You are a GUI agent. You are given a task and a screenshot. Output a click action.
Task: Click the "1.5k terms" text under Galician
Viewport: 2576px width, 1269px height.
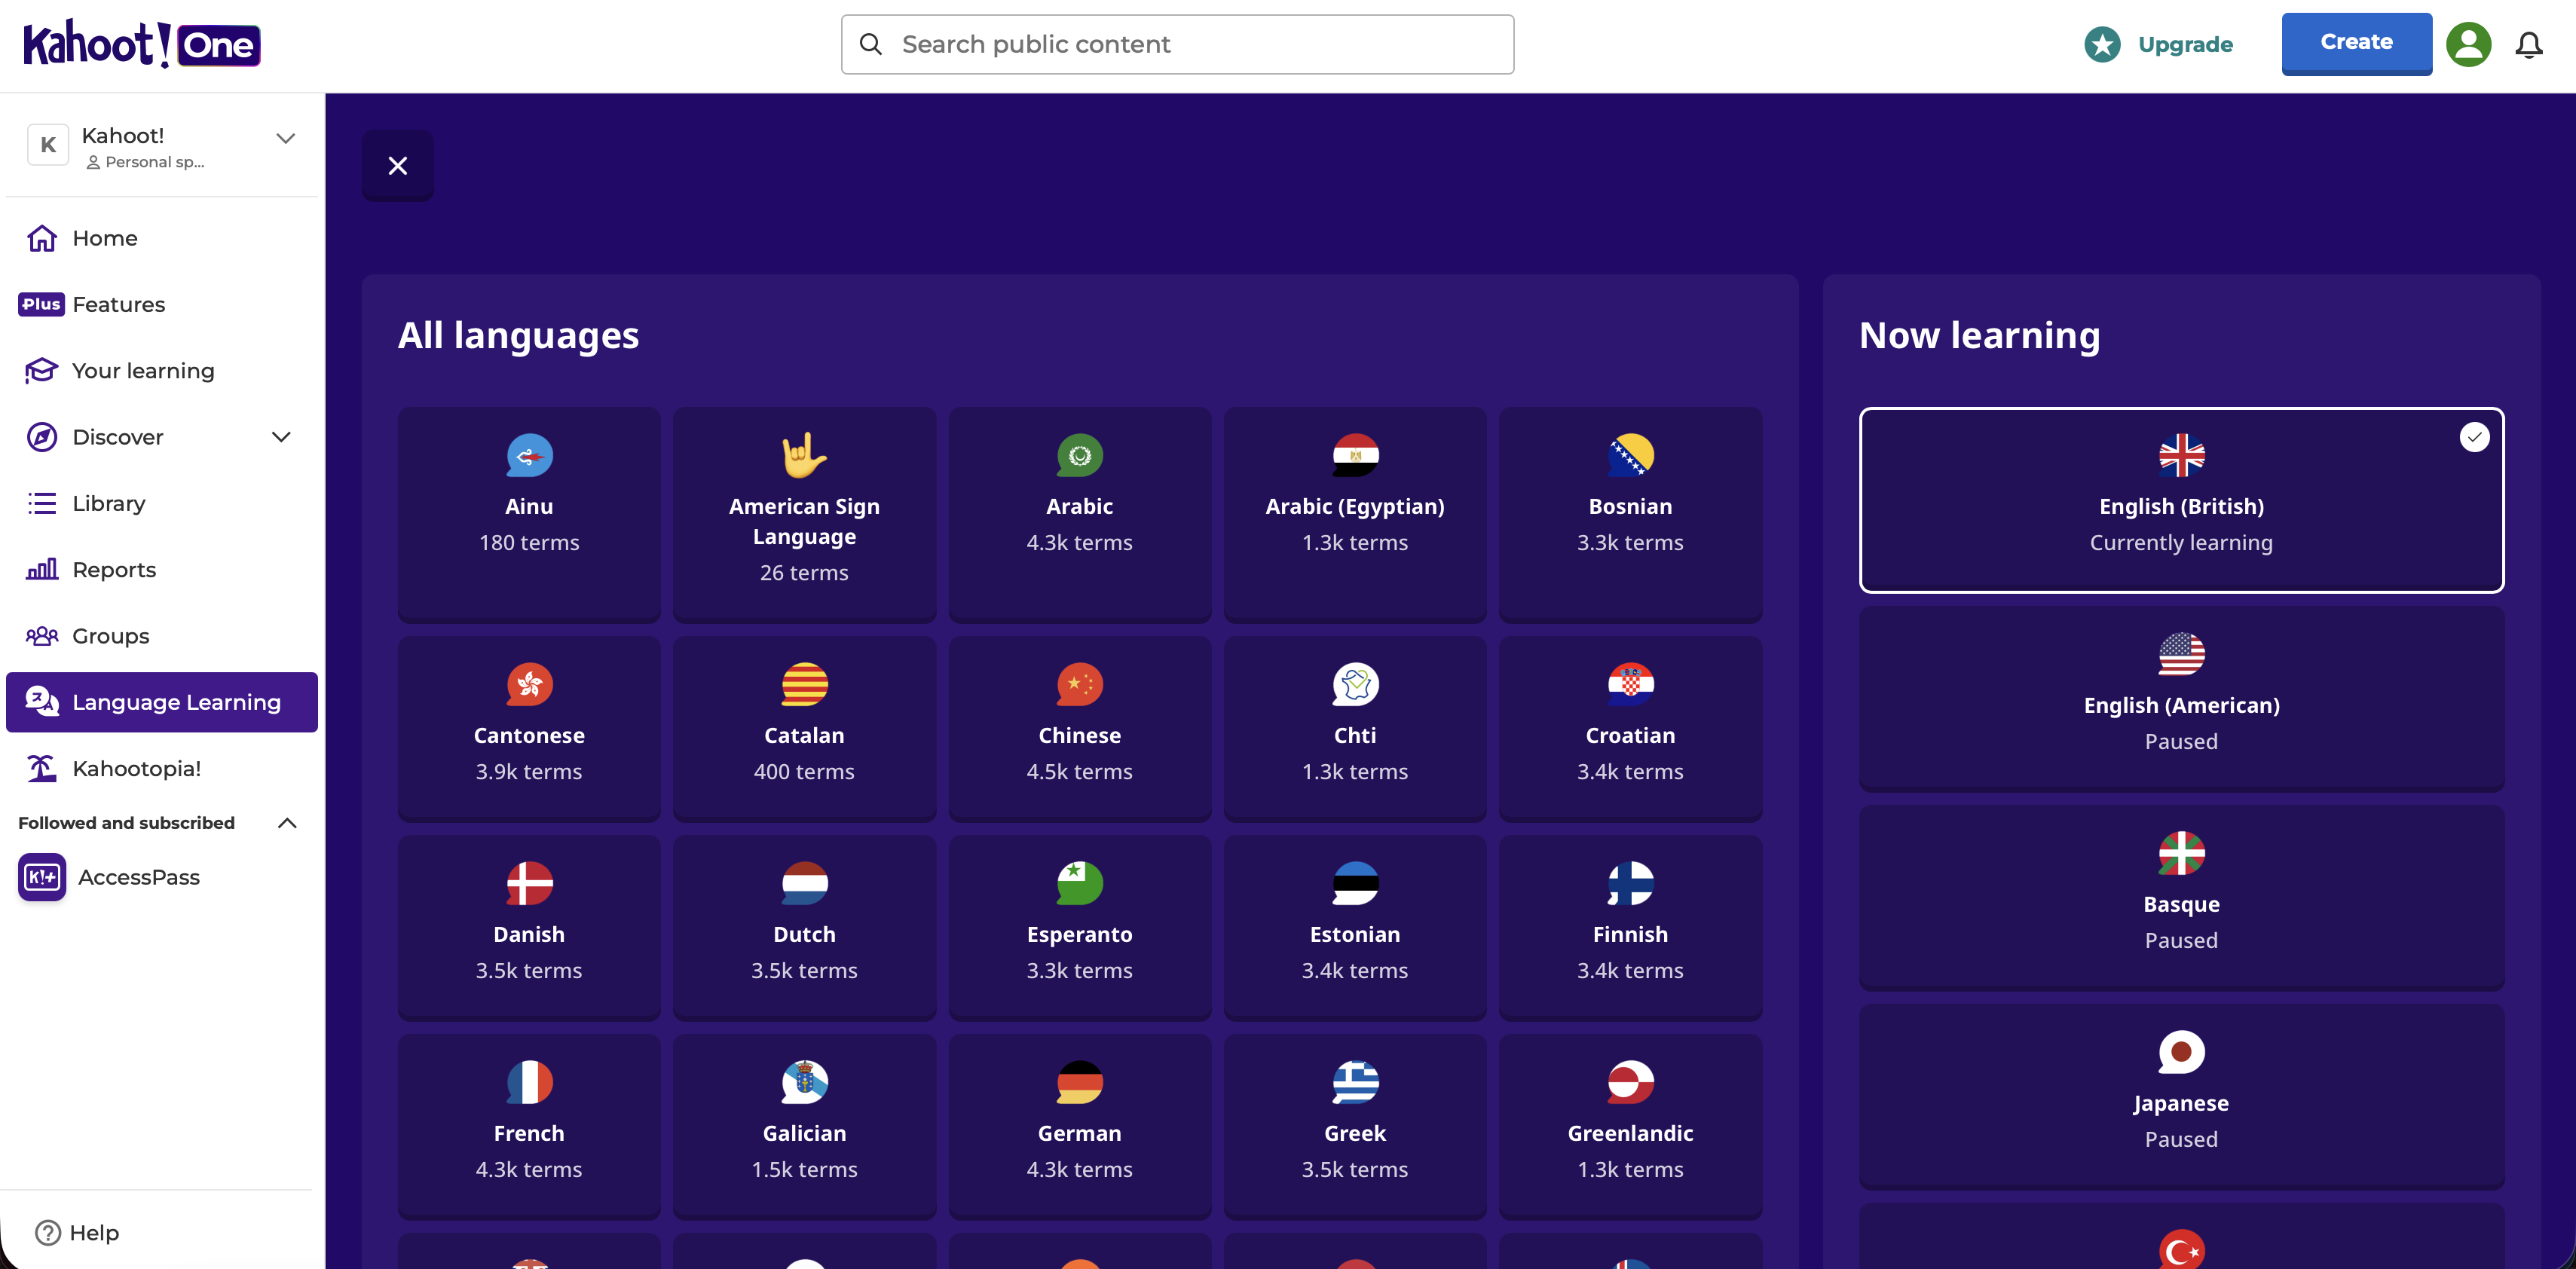pos(804,1170)
